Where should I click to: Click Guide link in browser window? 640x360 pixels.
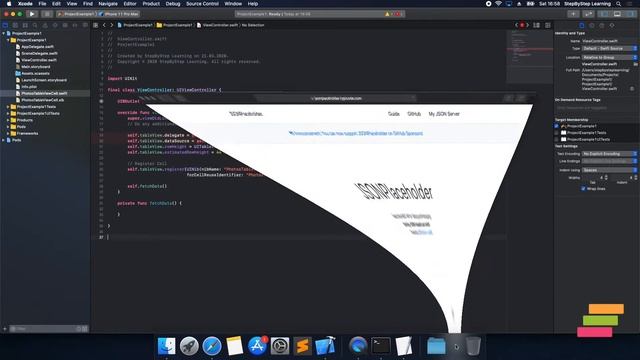click(393, 114)
